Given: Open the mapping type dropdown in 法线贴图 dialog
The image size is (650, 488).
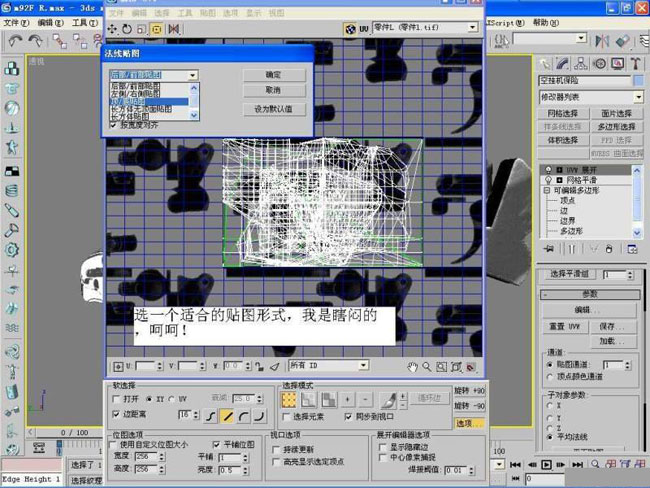Looking at the screenshot, I should pyautogui.click(x=193, y=75).
